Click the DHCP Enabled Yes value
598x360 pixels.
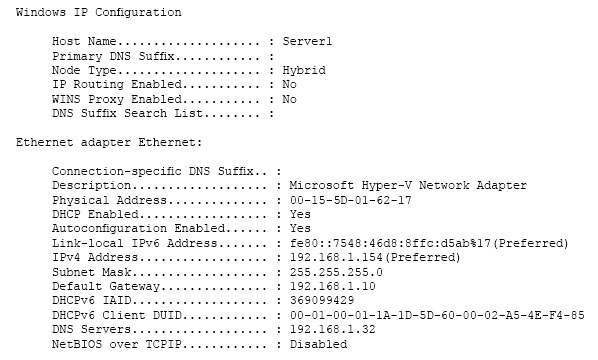pos(300,214)
